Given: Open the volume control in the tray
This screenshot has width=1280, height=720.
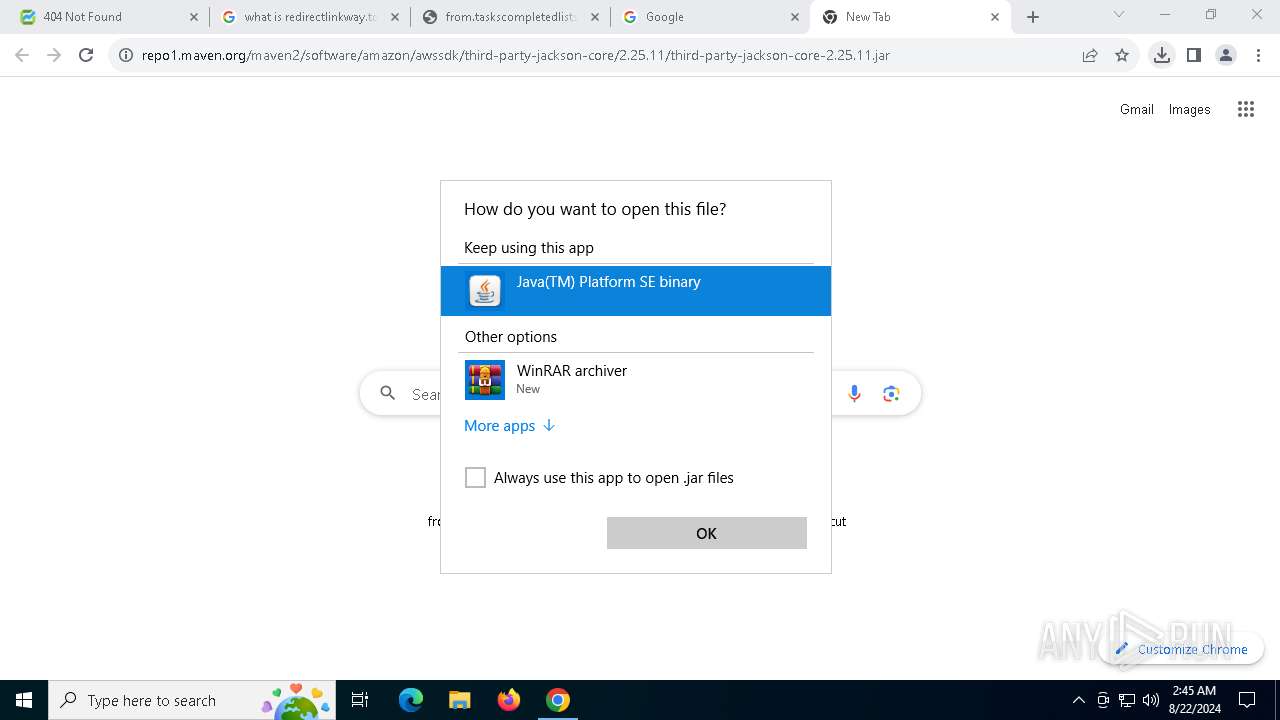Looking at the screenshot, I should pos(1151,700).
